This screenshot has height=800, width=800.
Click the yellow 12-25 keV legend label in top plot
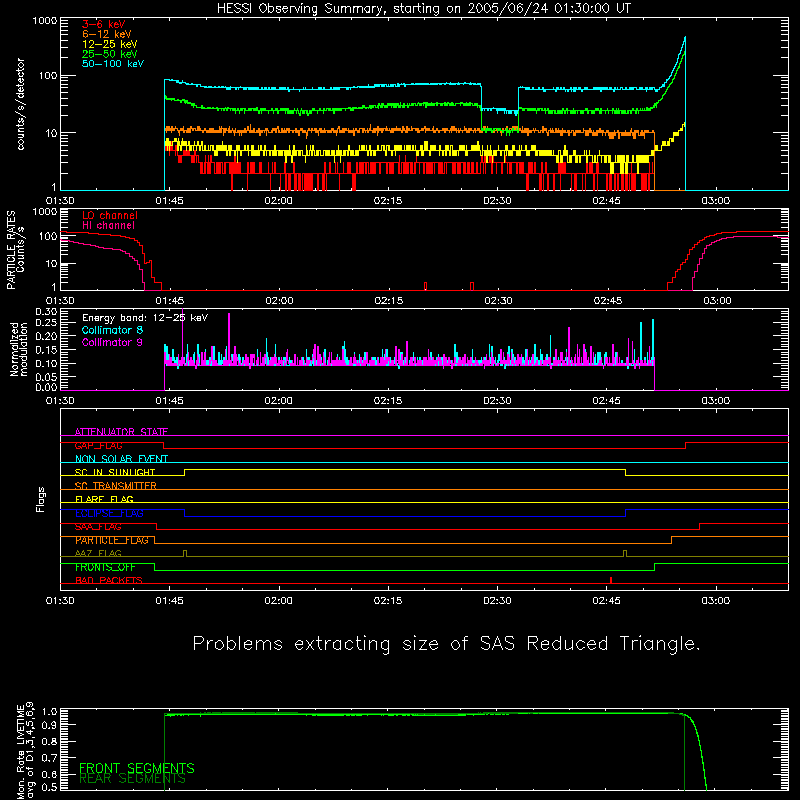coord(110,44)
